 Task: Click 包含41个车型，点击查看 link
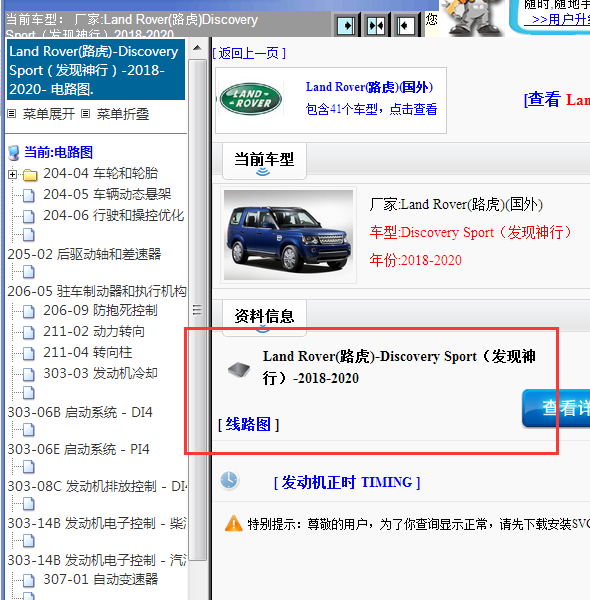coord(372,109)
